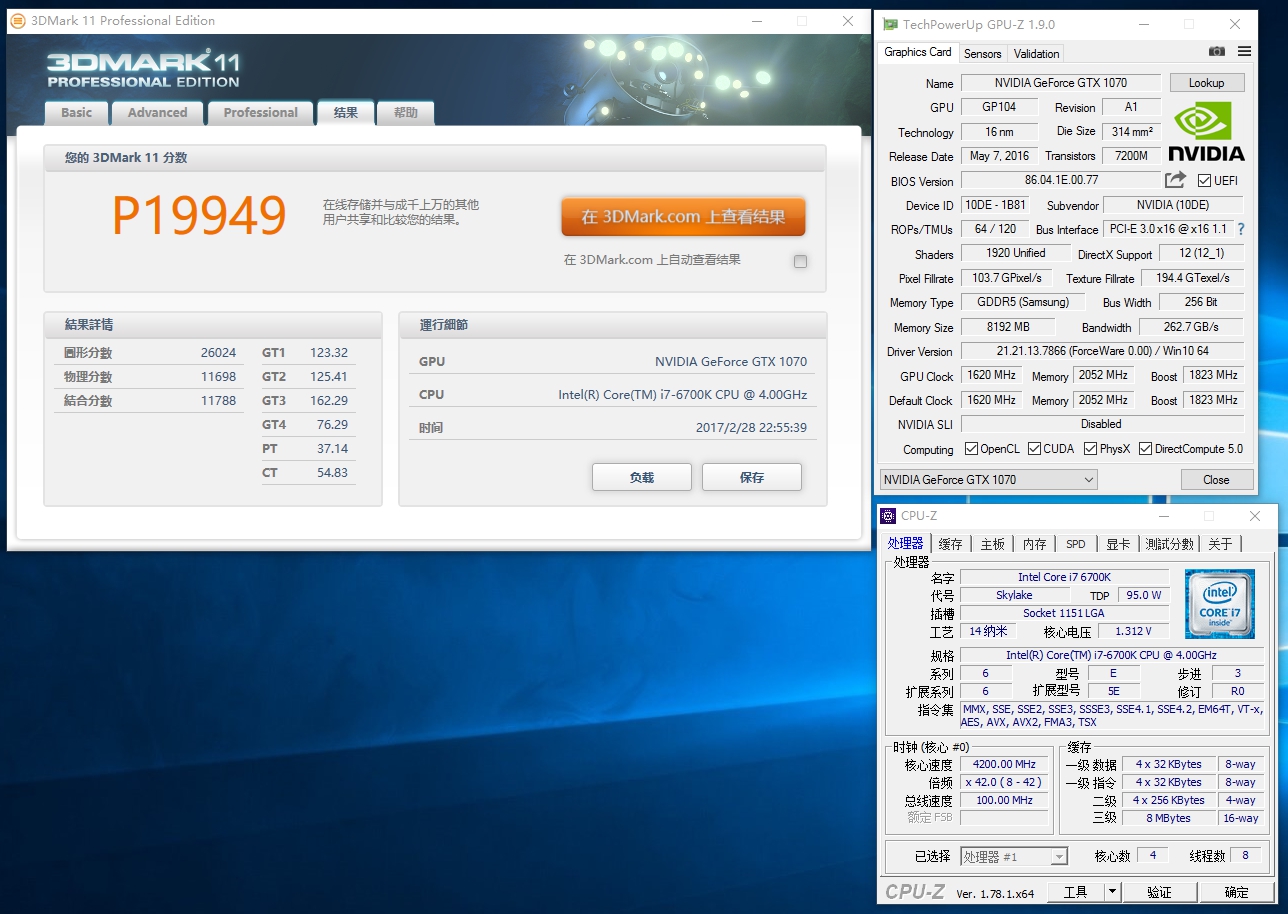Toggle the OpenCL checkbox
The image size is (1288, 914).
[971, 449]
